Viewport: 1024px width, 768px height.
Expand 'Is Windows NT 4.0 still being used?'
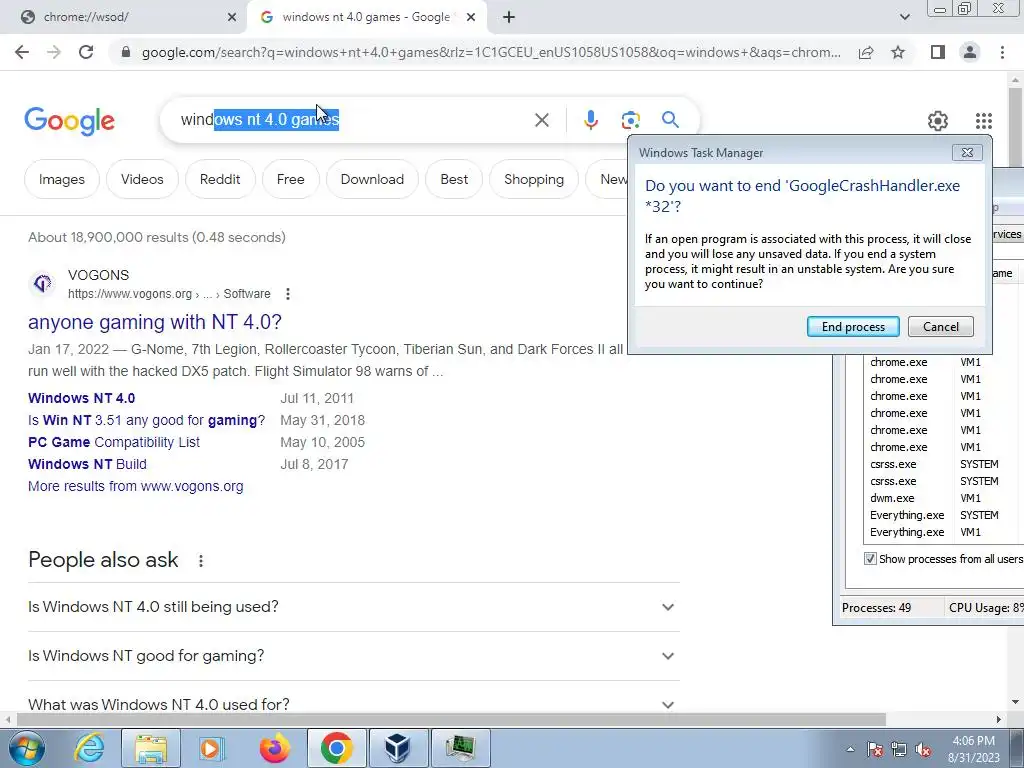[x=353, y=607]
